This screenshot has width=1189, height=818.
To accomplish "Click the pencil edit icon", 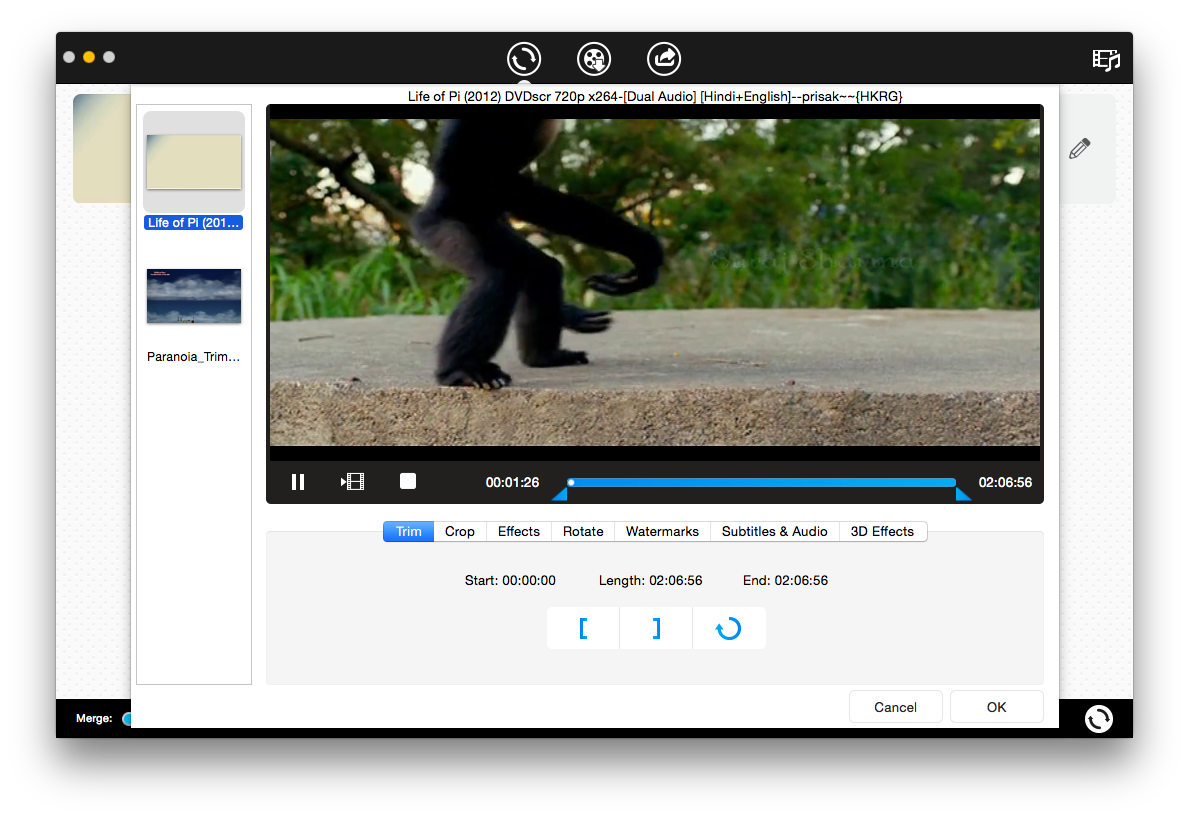I will [1079, 149].
